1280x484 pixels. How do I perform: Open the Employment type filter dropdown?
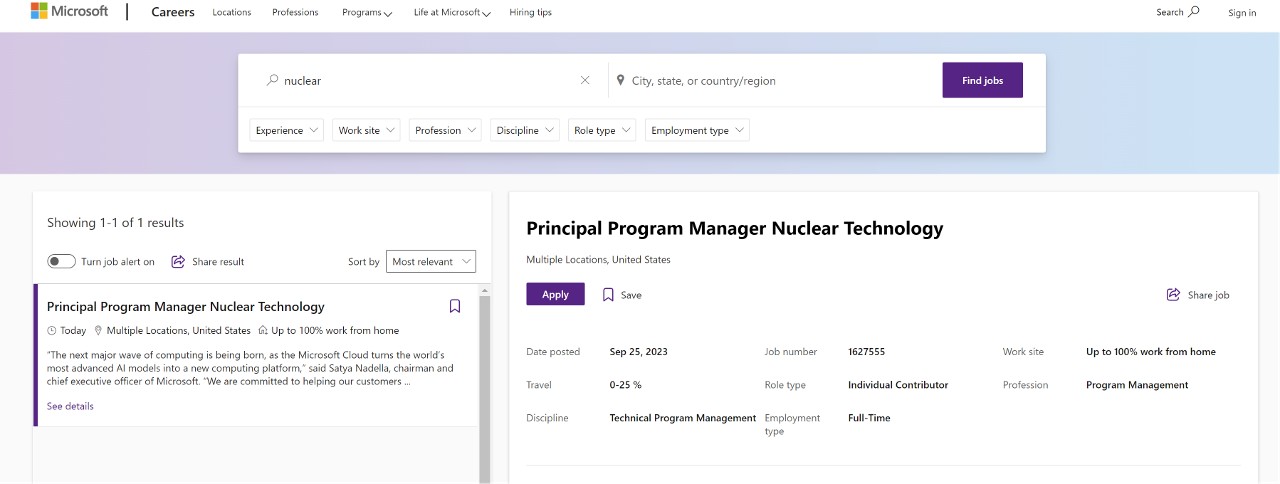(697, 130)
